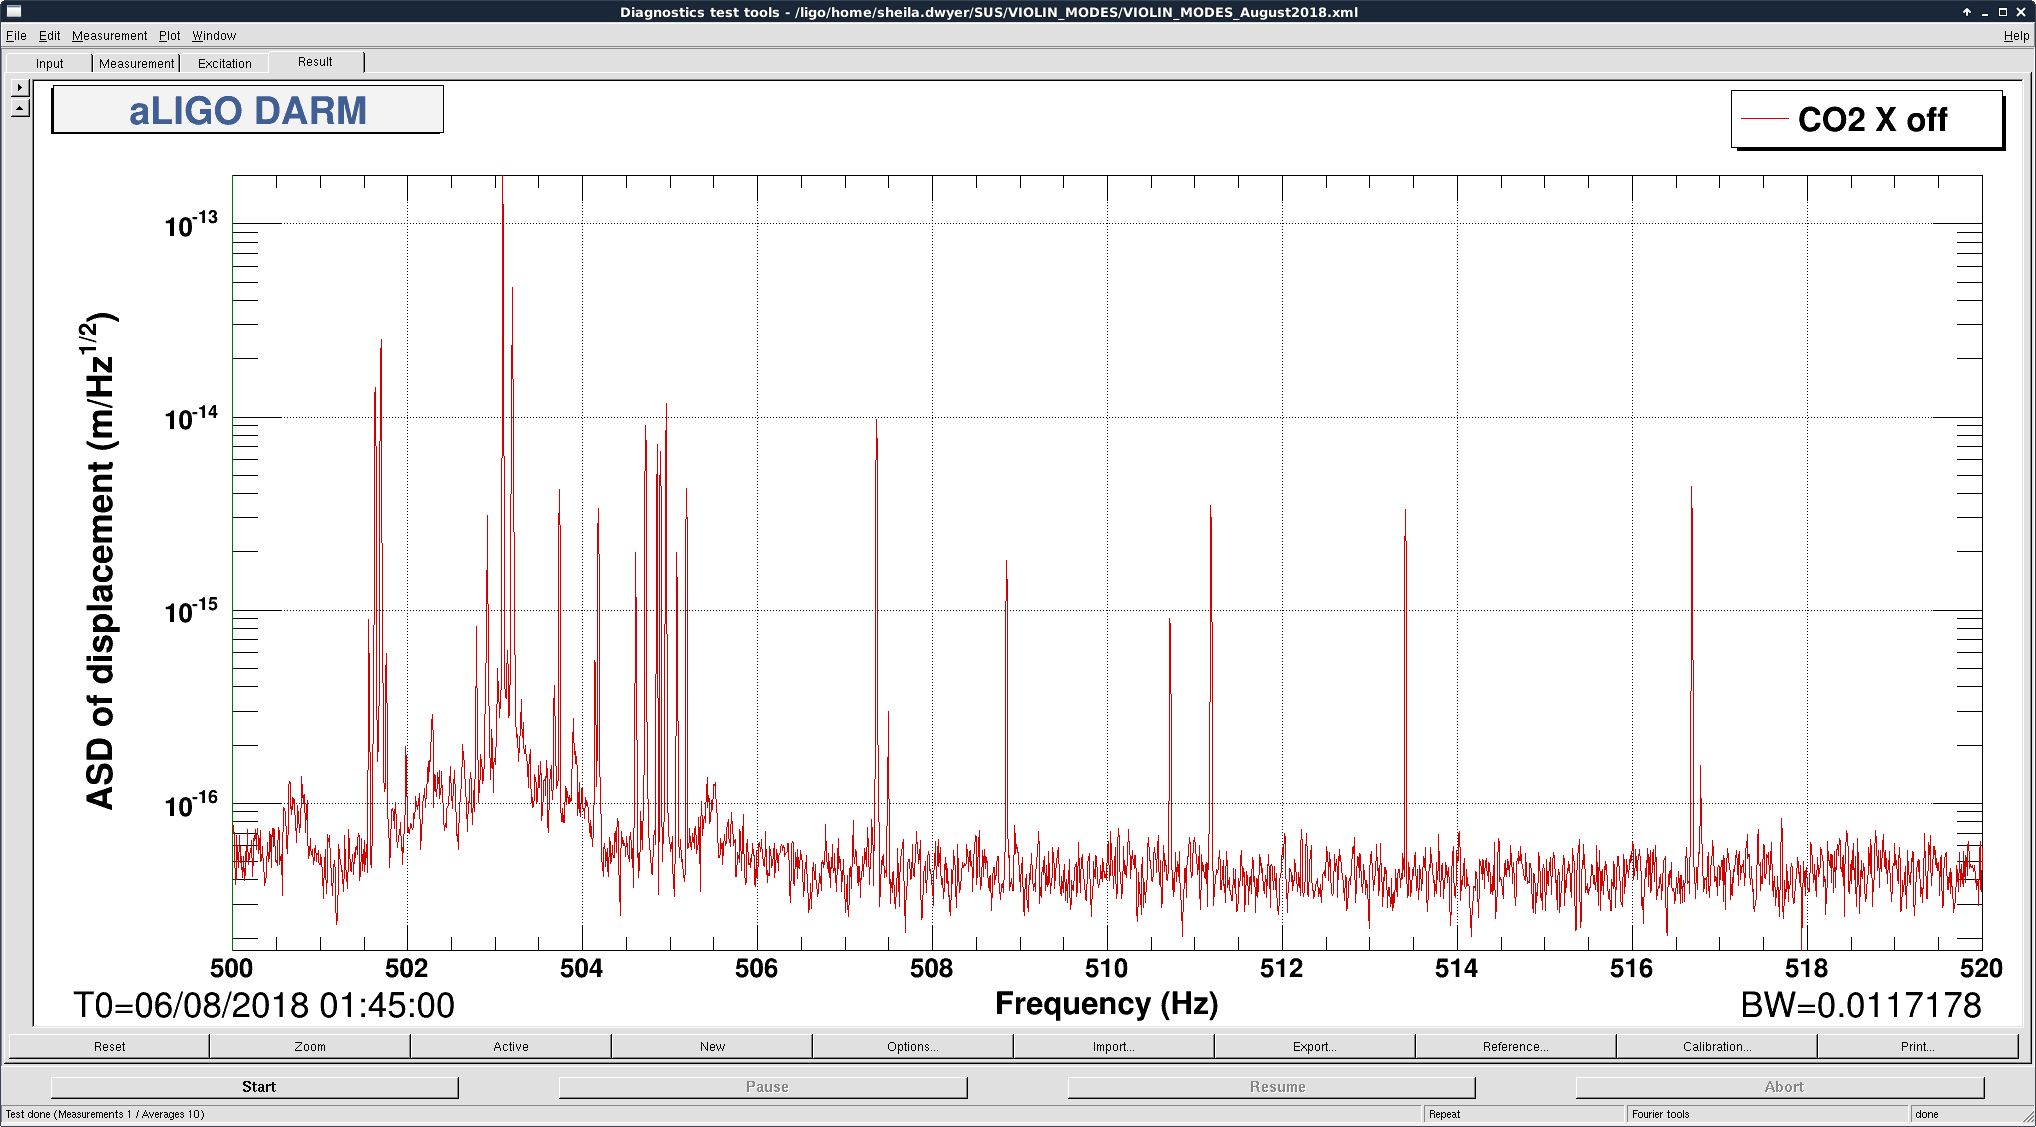Click the up-arrow shade window icon

pos(1966,12)
